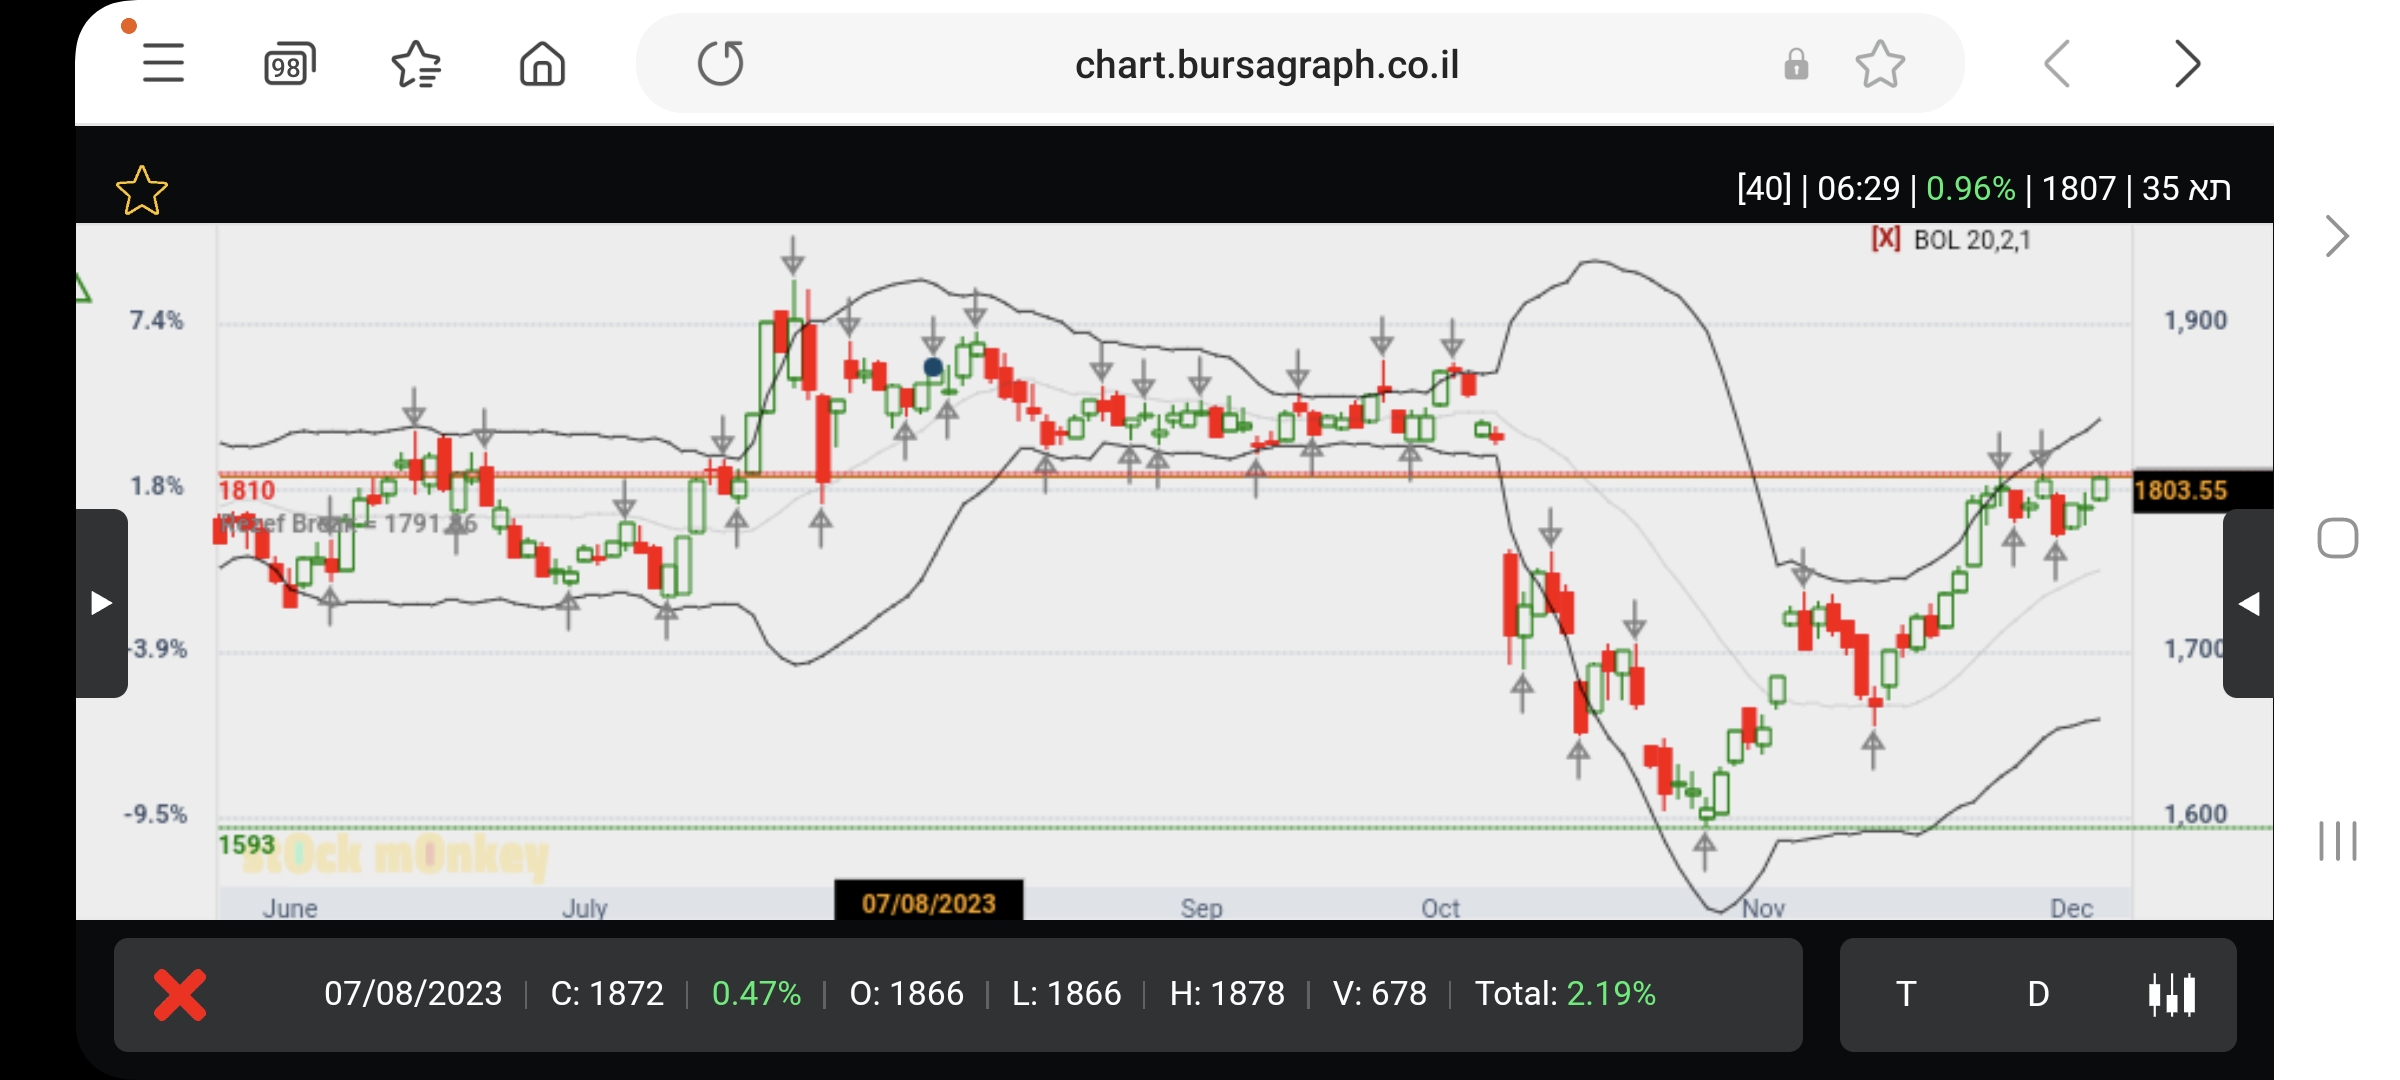
Task: Click the padlock site security icon
Action: (1796, 65)
